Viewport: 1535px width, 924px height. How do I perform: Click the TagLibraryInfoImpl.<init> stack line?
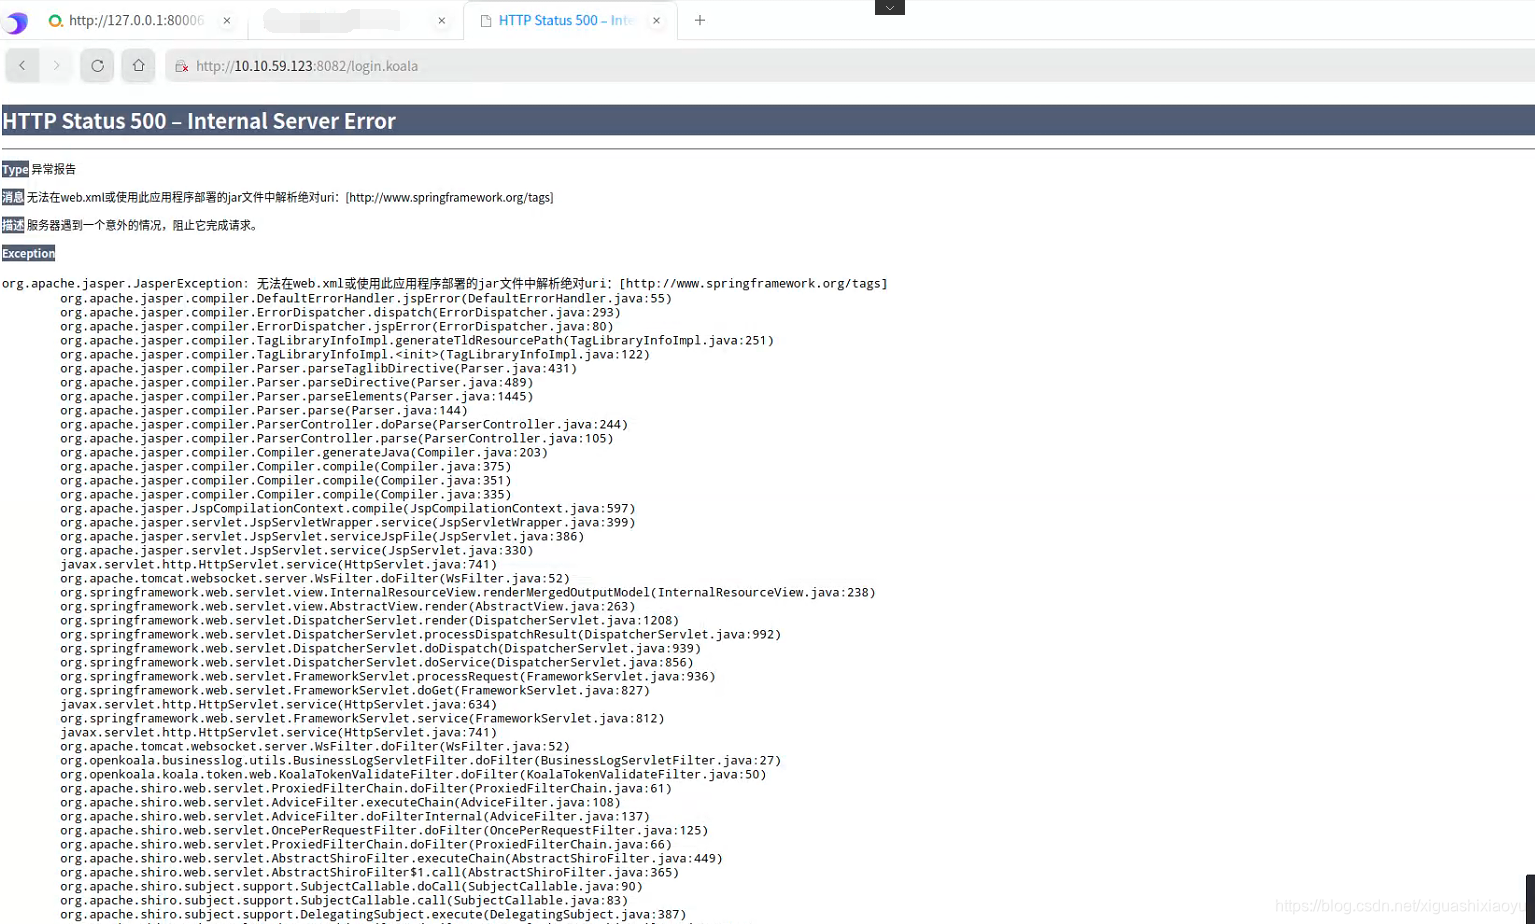[354, 354]
